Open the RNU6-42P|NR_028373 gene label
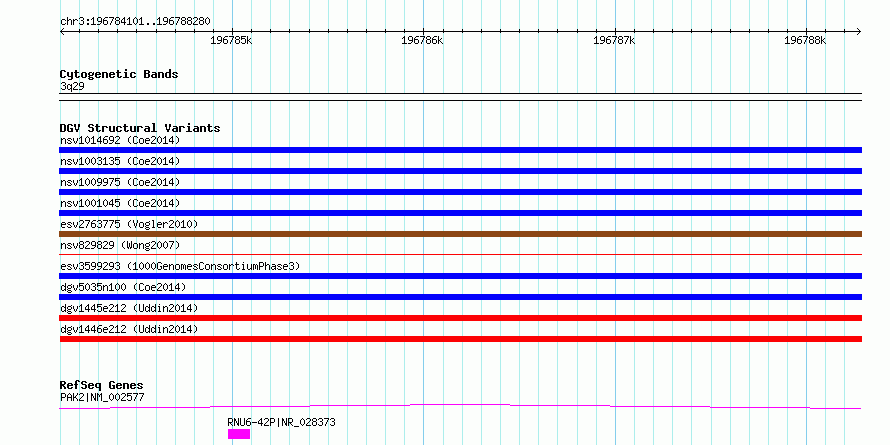 [x=282, y=422]
